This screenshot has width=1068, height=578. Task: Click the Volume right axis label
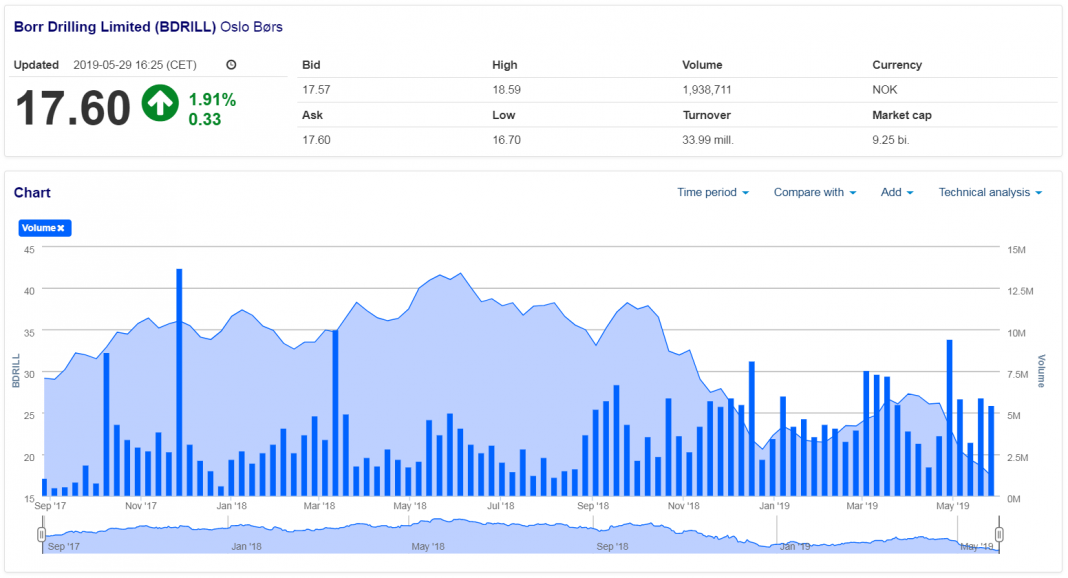coord(1041,371)
